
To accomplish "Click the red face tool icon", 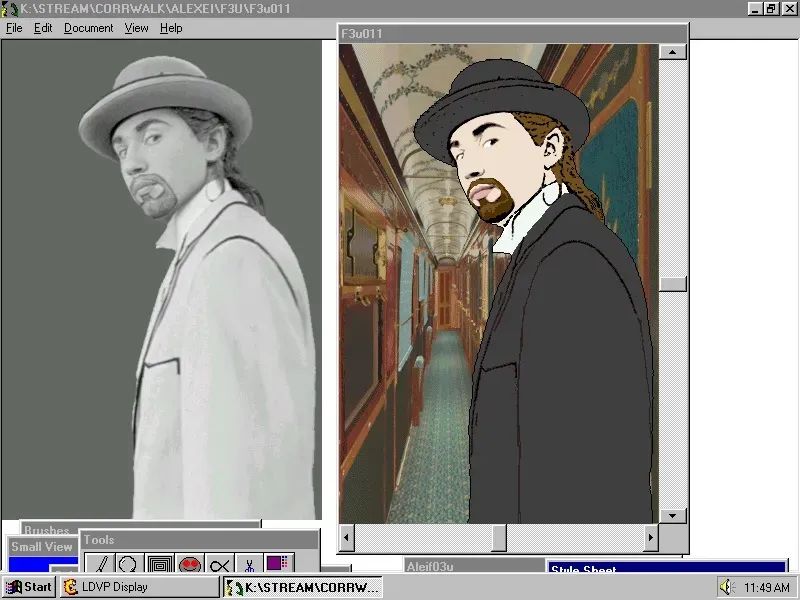I will (190, 565).
